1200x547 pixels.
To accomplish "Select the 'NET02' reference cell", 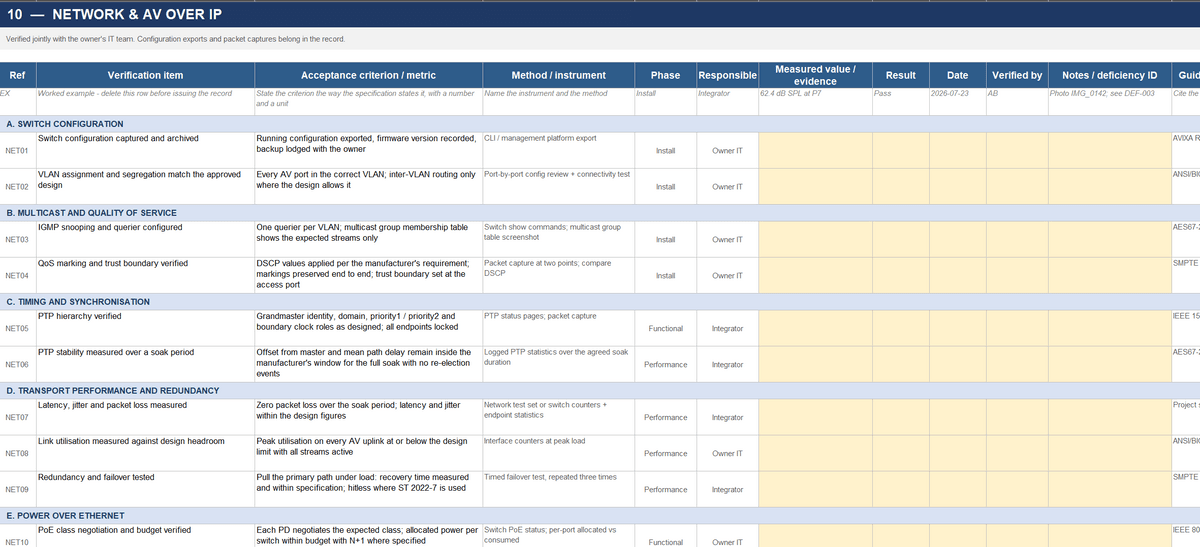I will tap(17, 187).
